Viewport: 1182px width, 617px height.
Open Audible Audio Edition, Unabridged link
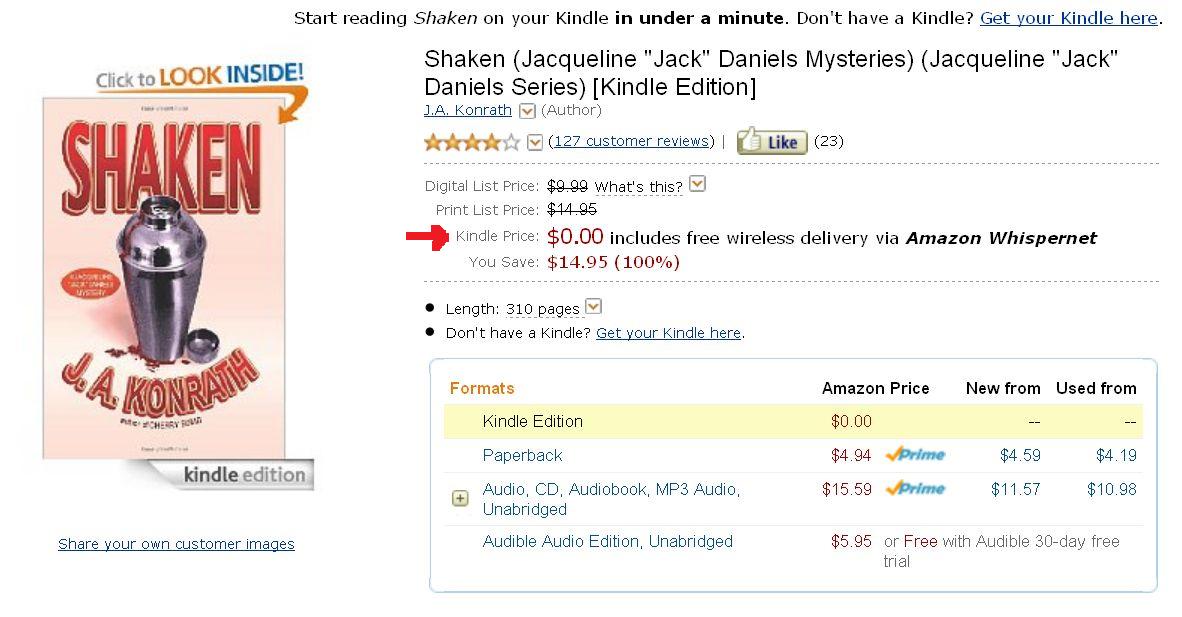pyautogui.click(x=607, y=541)
